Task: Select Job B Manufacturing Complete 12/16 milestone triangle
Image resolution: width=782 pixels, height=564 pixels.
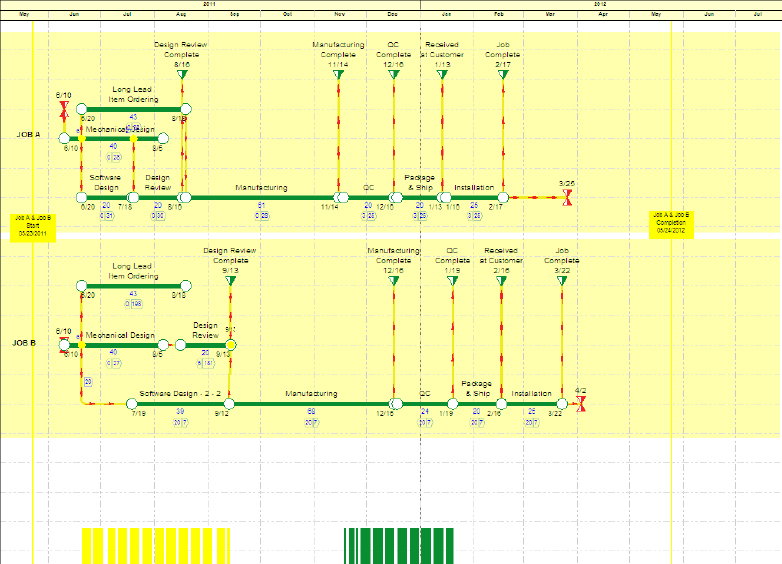Action: [394, 281]
